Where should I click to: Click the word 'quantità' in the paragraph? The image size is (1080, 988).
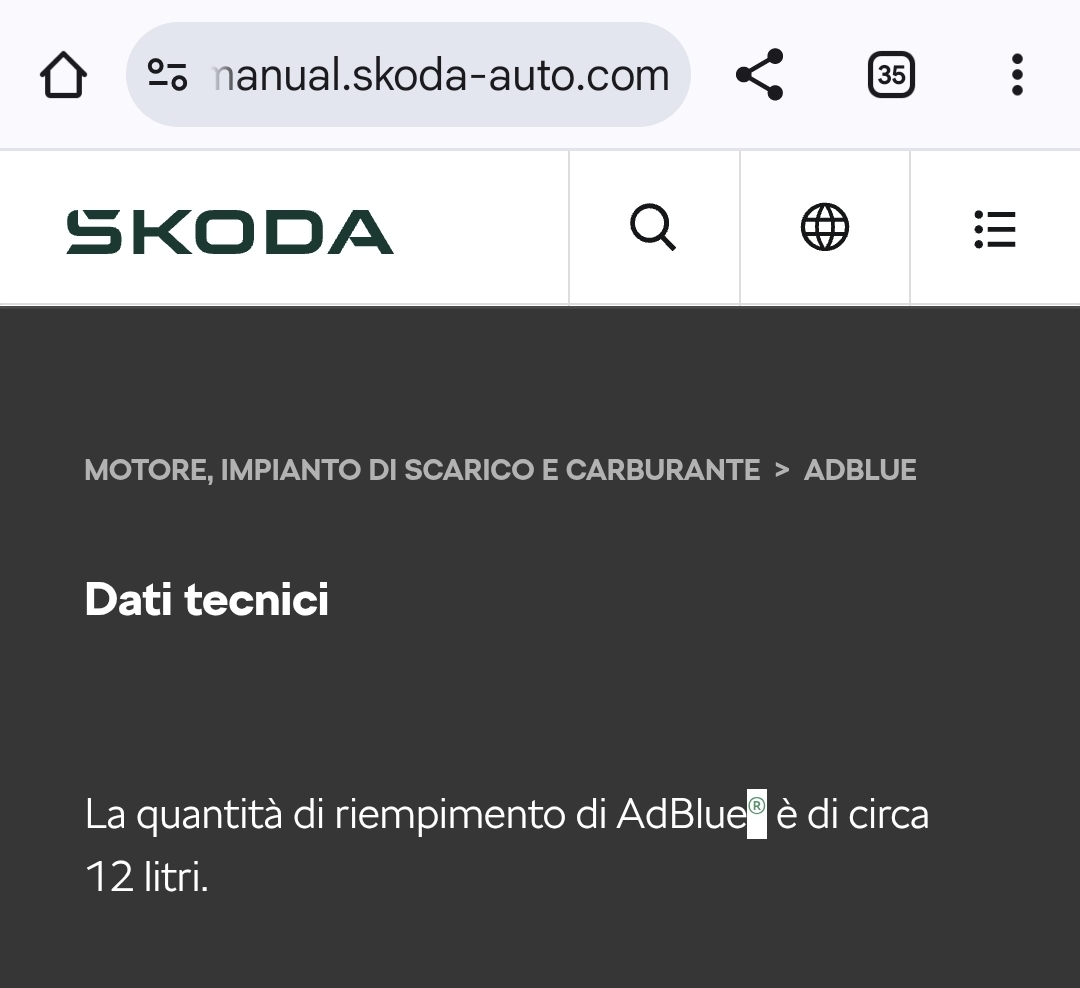(209, 814)
